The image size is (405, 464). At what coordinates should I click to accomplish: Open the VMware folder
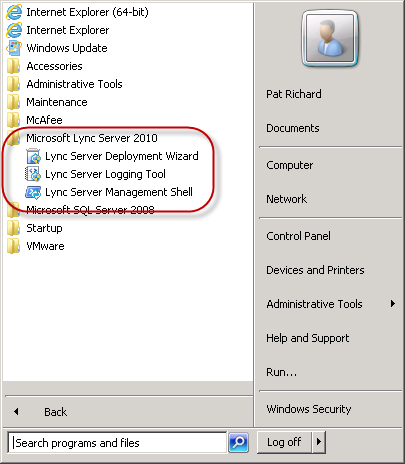(x=35, y=246)
